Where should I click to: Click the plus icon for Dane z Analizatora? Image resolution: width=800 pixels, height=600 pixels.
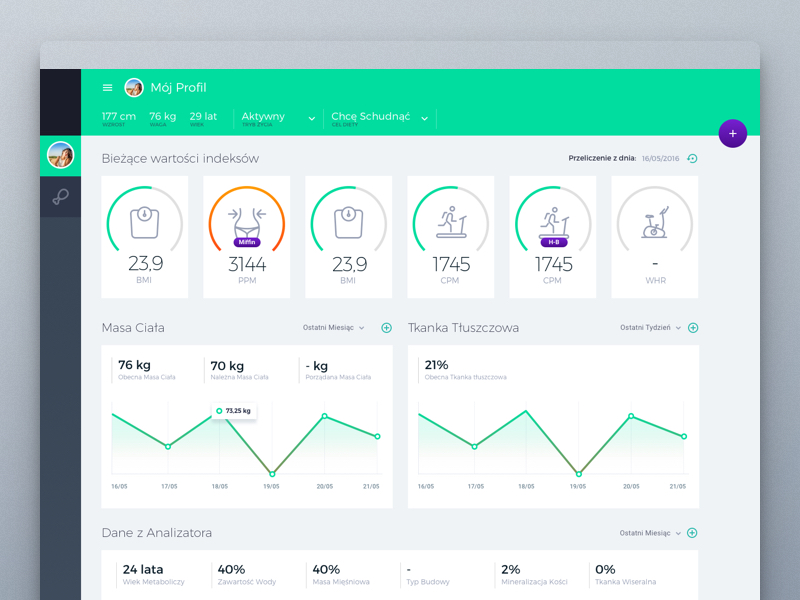(692, 533)
